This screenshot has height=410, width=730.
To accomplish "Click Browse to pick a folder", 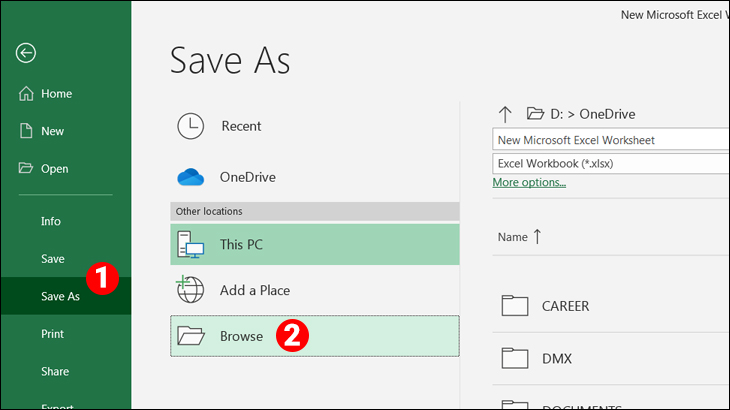I will [315, 336].
